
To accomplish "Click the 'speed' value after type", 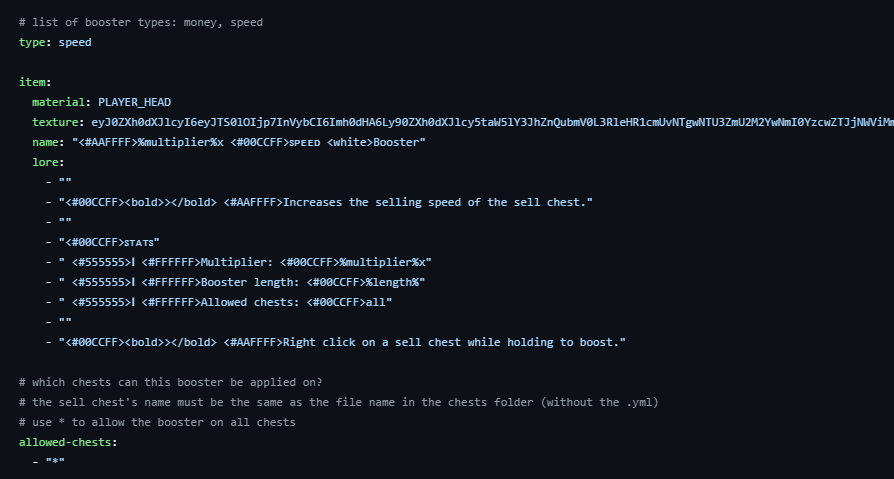I will coord(75,42).
